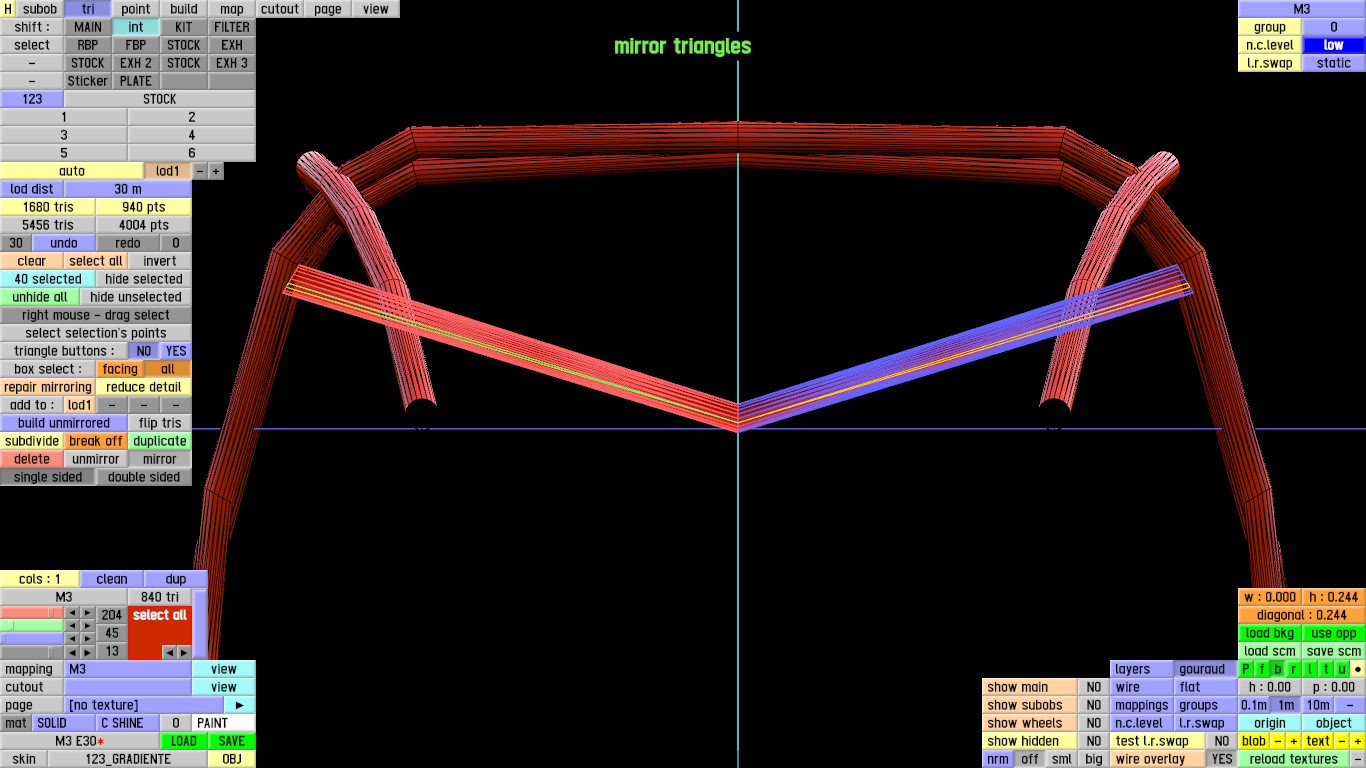The width and height of the screenshot is (1366, 768).
Task: Increase blob size with its plus button
Action: pos(1293,741)
